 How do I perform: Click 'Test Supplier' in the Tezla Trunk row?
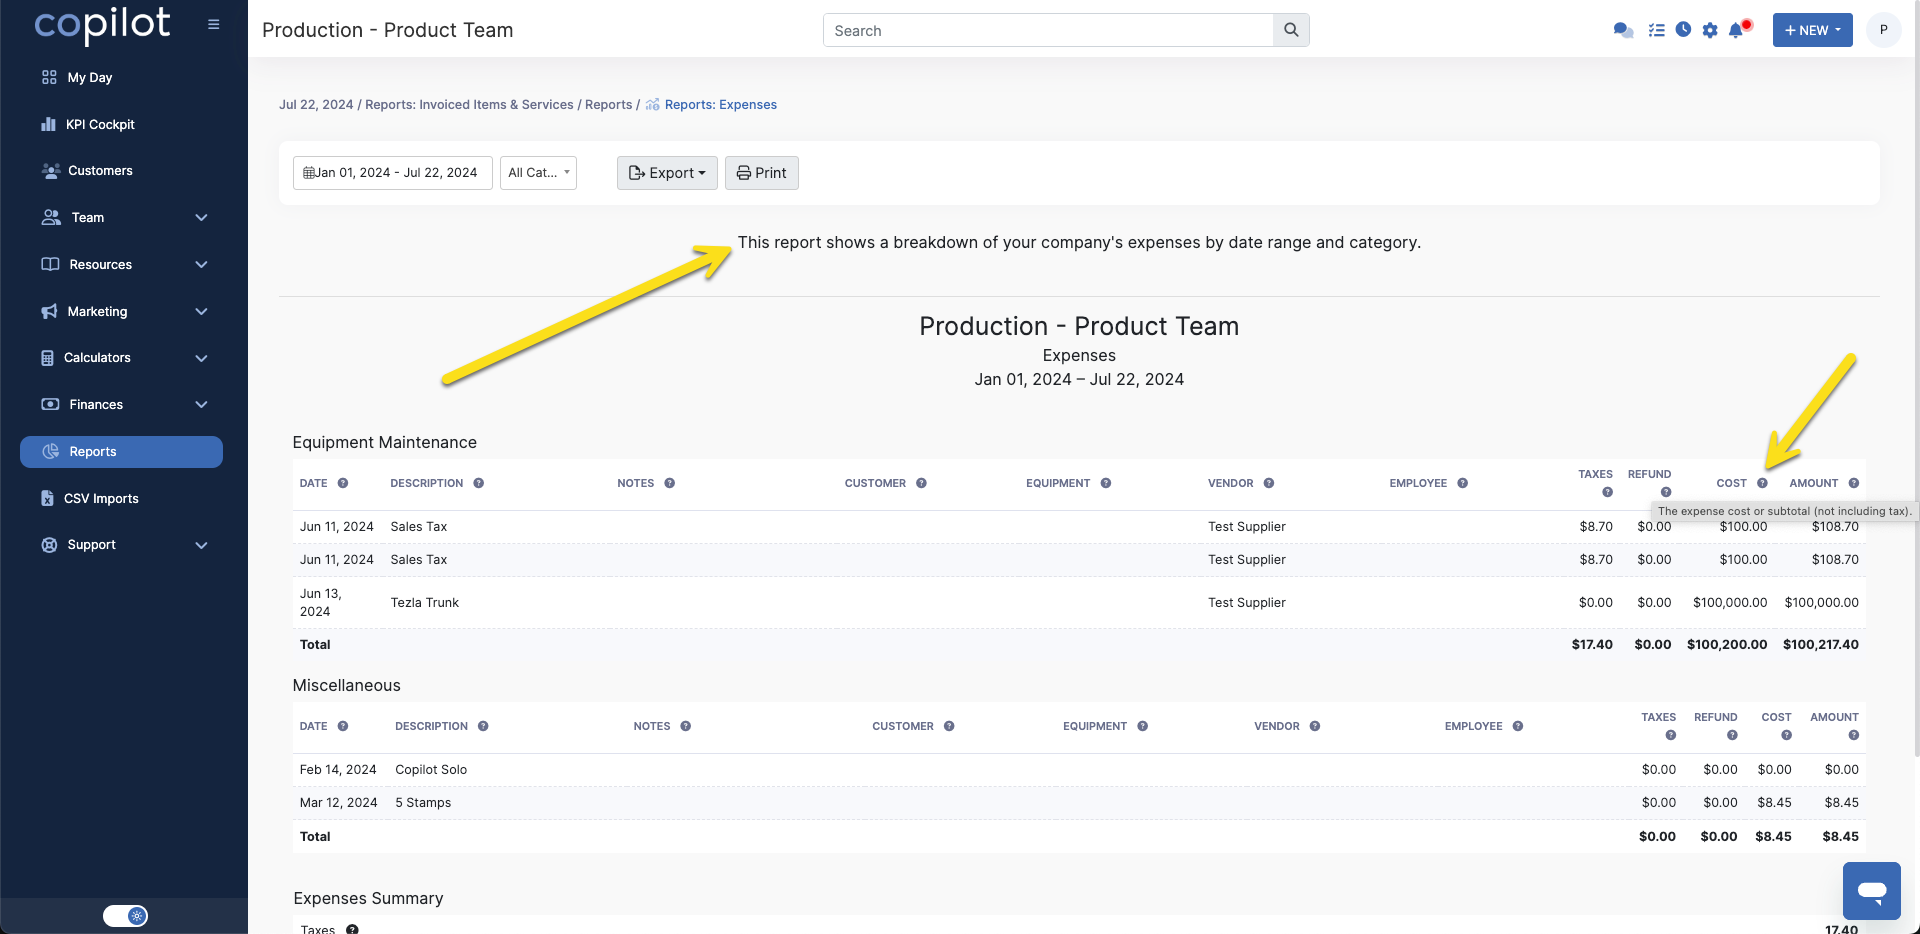(1246, 603)
